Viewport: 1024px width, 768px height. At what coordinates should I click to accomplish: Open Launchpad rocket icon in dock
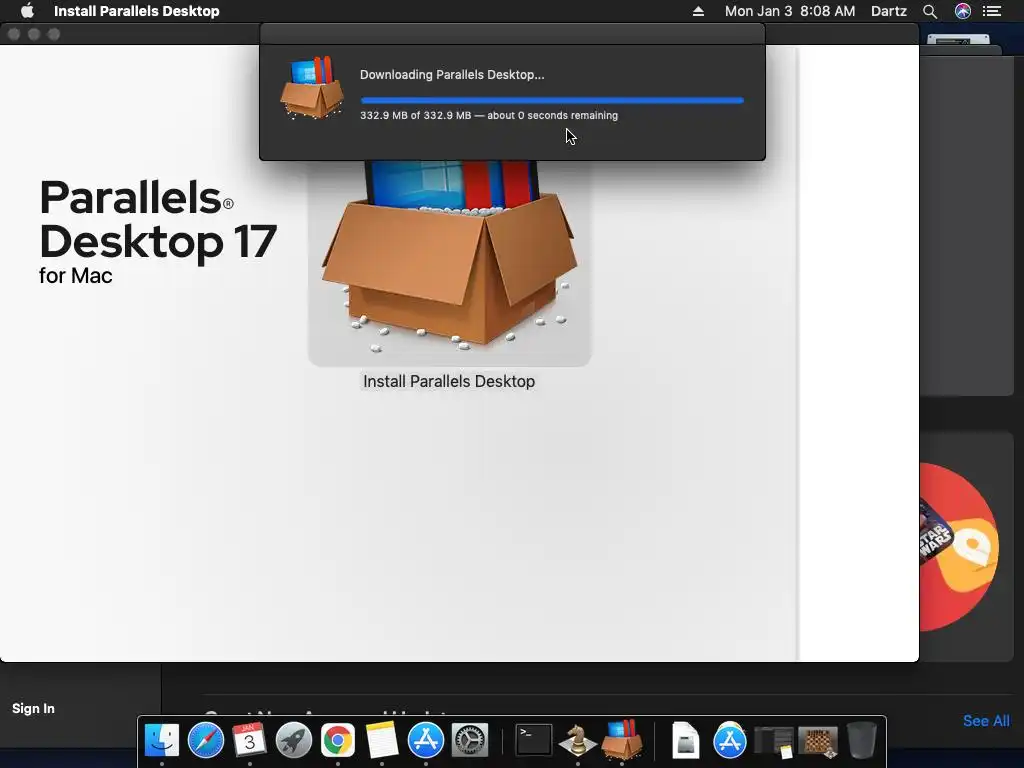pos(294,741)
